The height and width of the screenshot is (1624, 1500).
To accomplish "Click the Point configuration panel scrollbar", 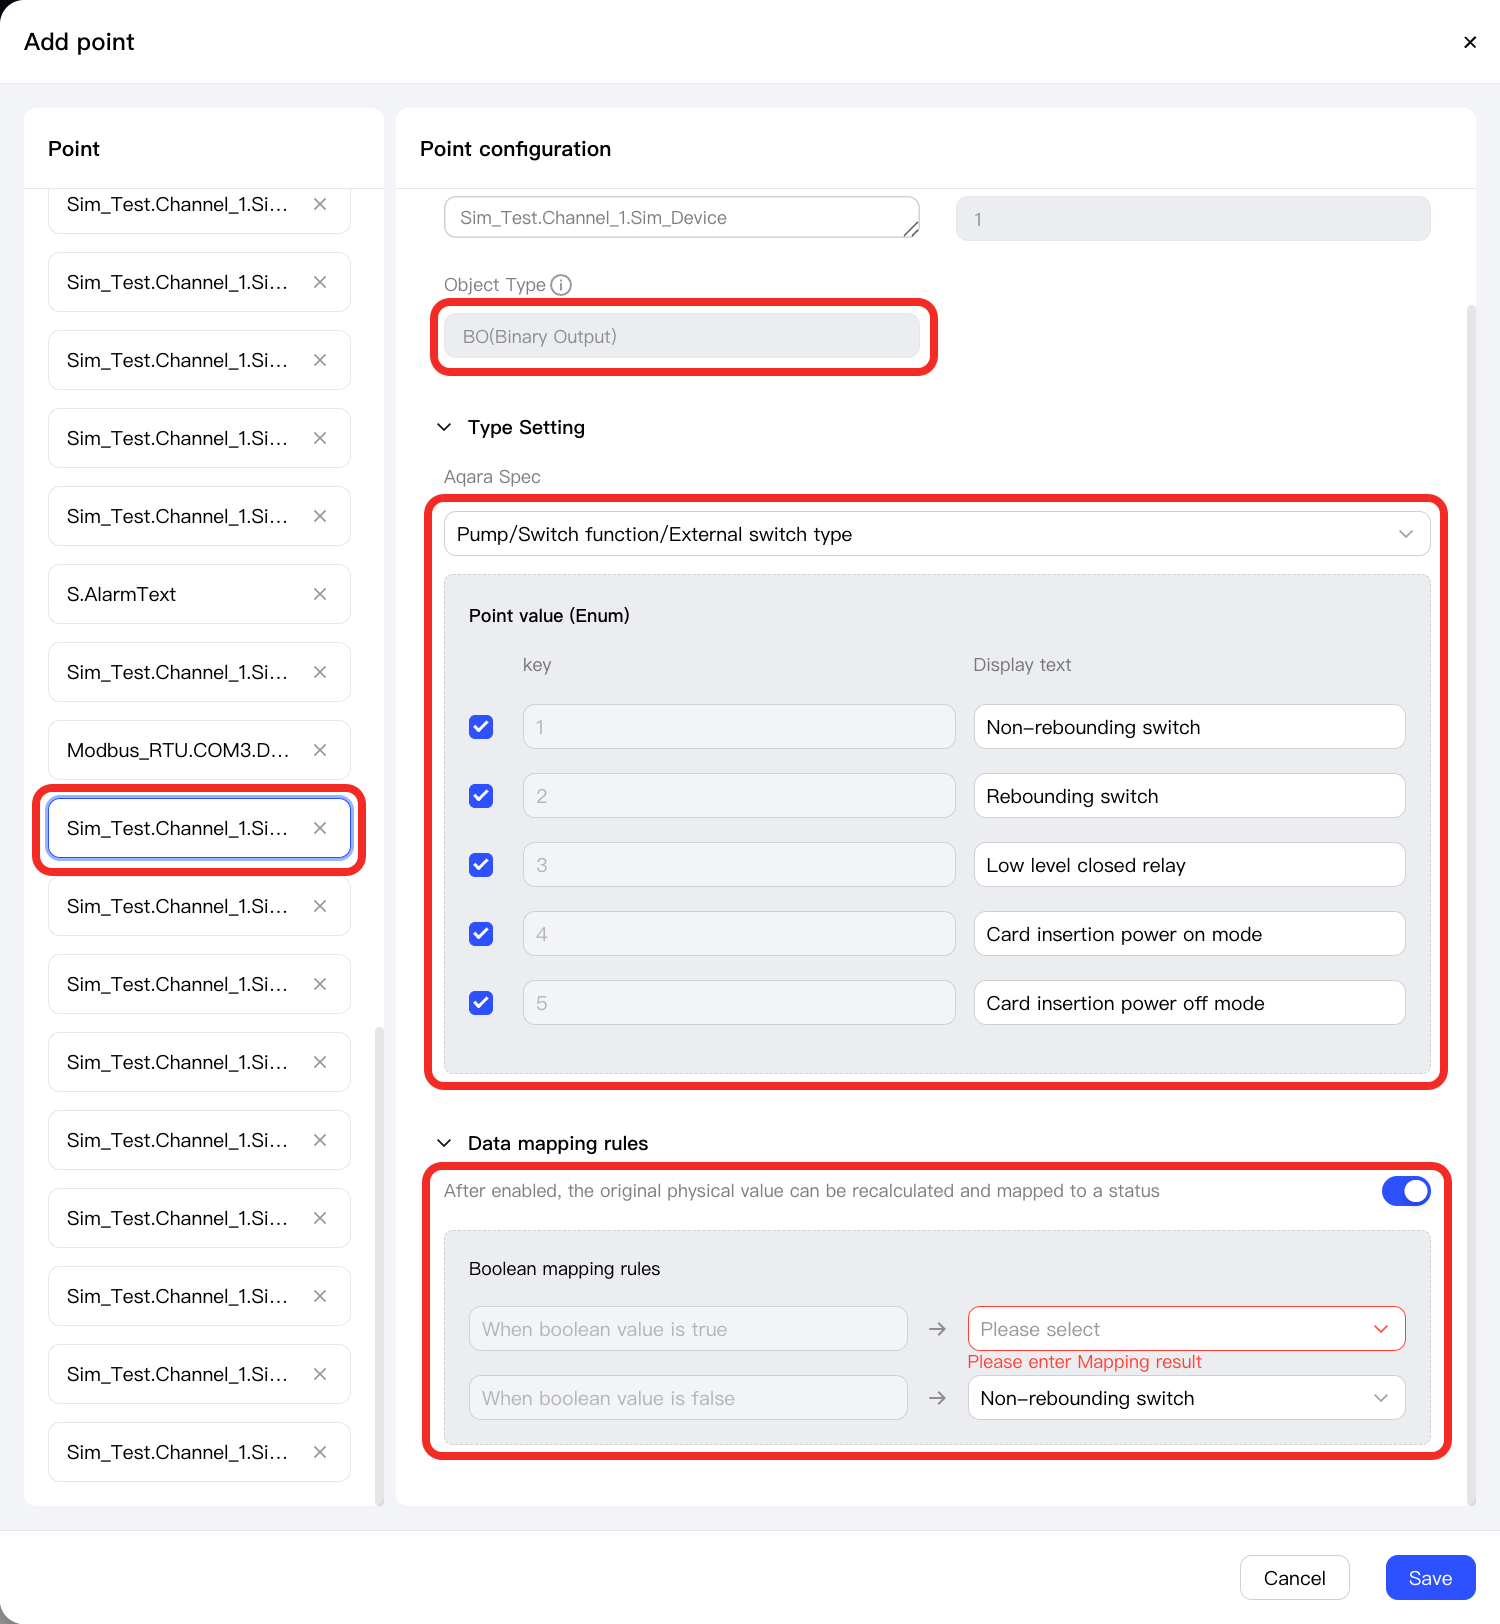I will 1471,904.
